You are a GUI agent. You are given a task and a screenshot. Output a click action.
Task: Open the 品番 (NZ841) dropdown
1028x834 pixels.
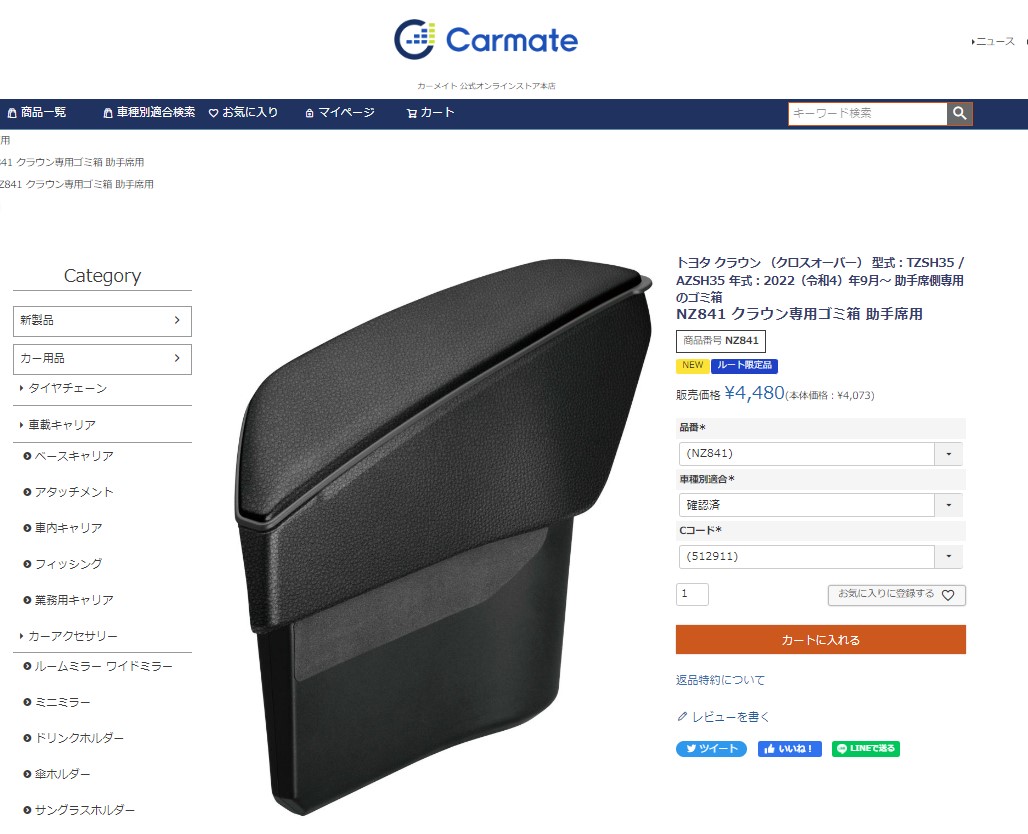click(x=821, y=454)
